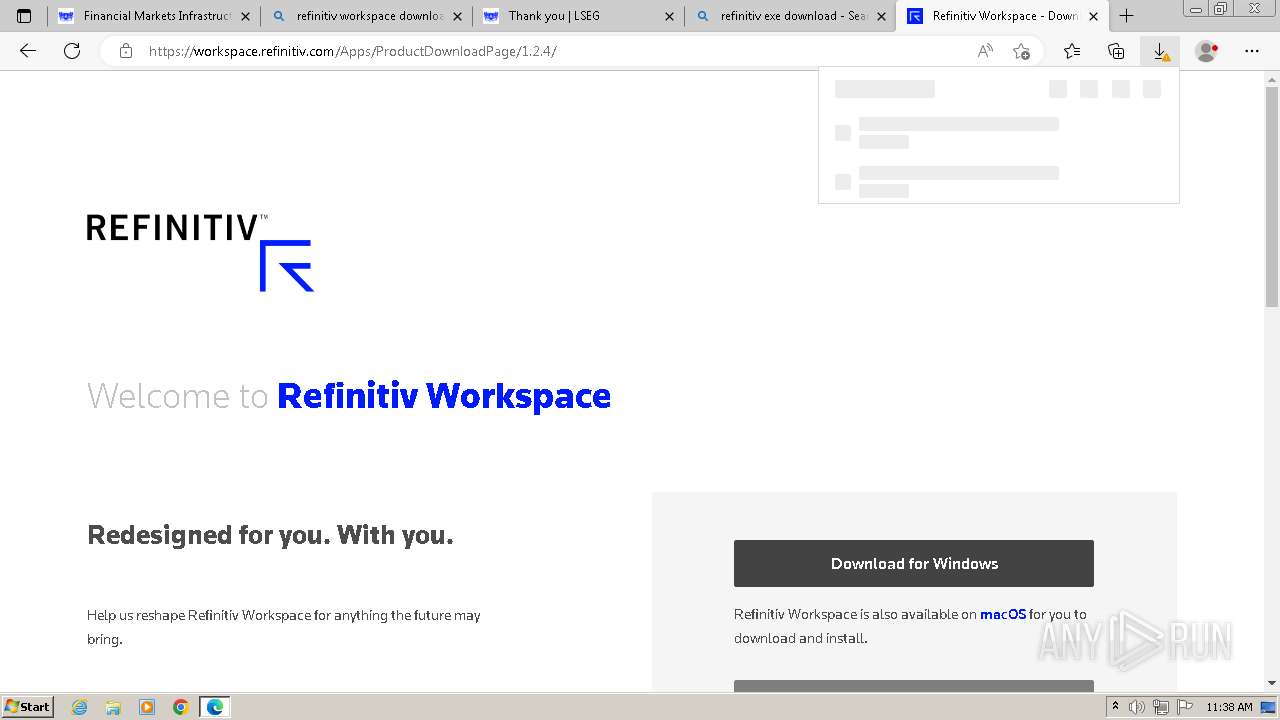Open network status in system tray
This screenshot has height=720, width=1280.
click(x=1161, y=707)
